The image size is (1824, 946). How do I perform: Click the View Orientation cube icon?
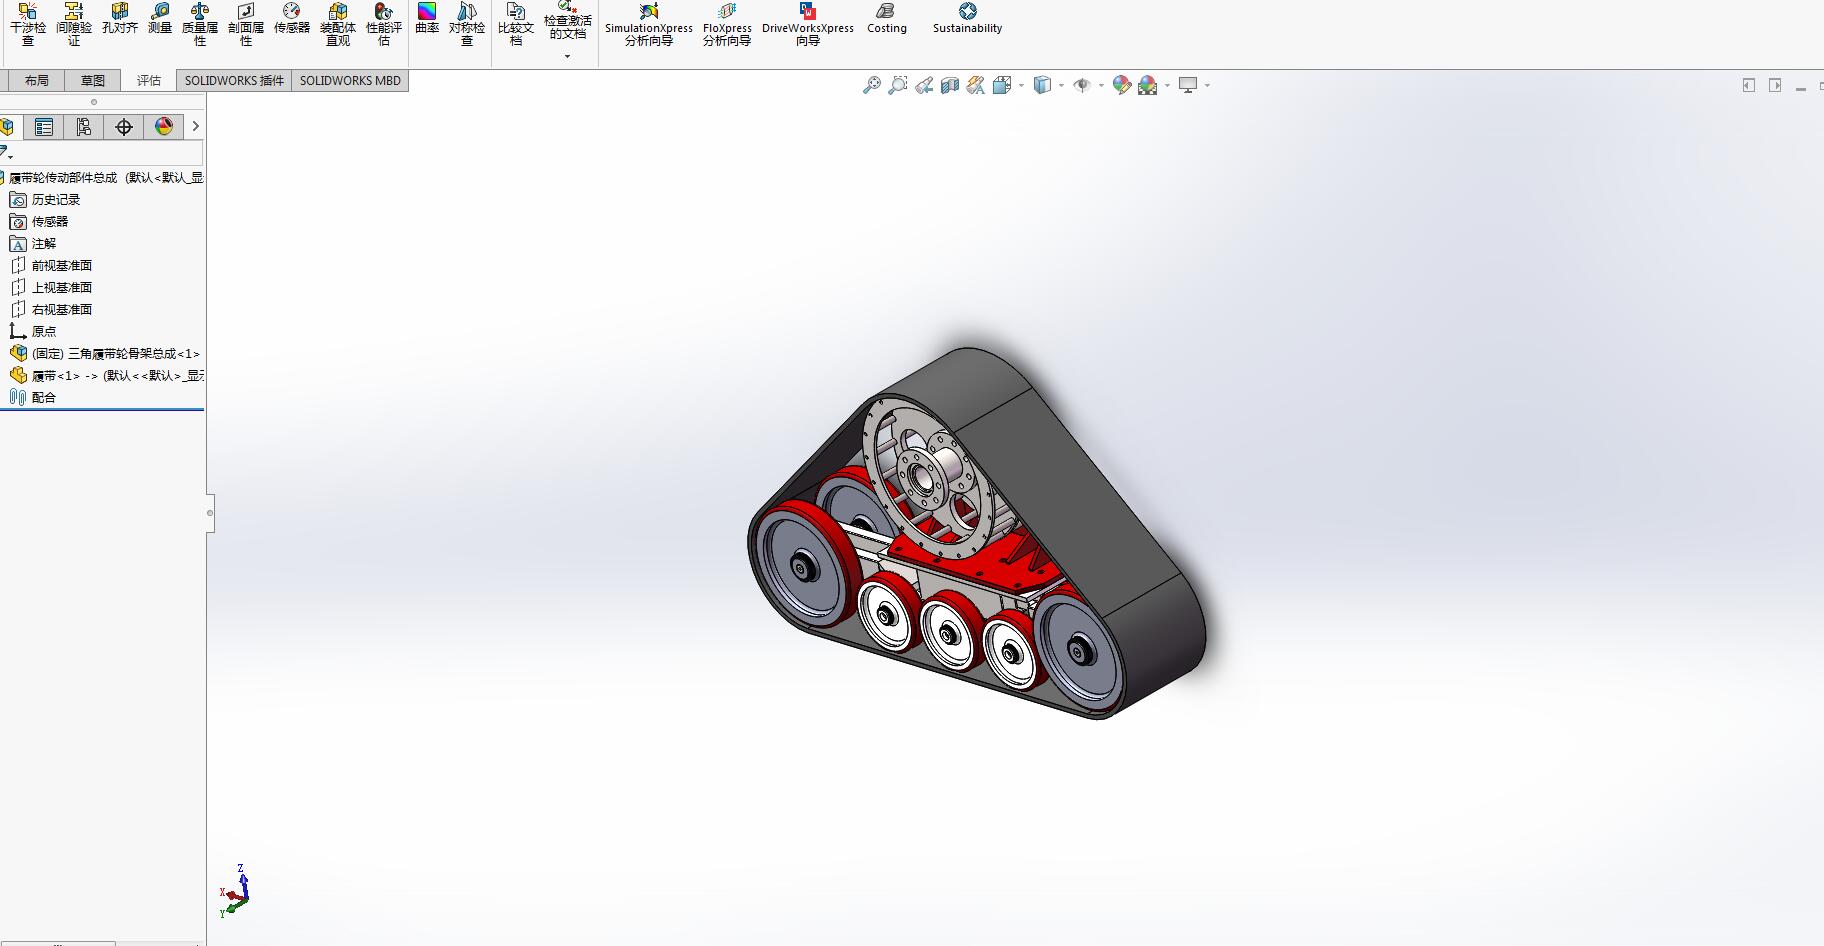click(1002, 86)
